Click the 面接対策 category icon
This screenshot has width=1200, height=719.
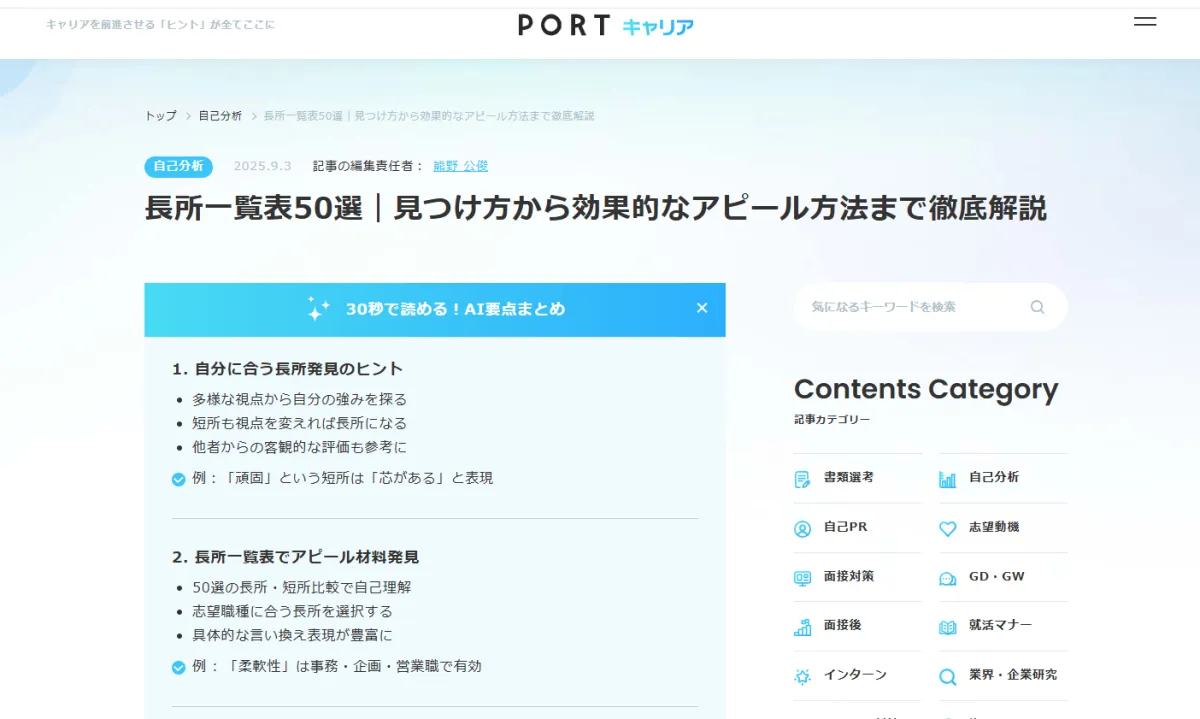[x=802, y=578]
